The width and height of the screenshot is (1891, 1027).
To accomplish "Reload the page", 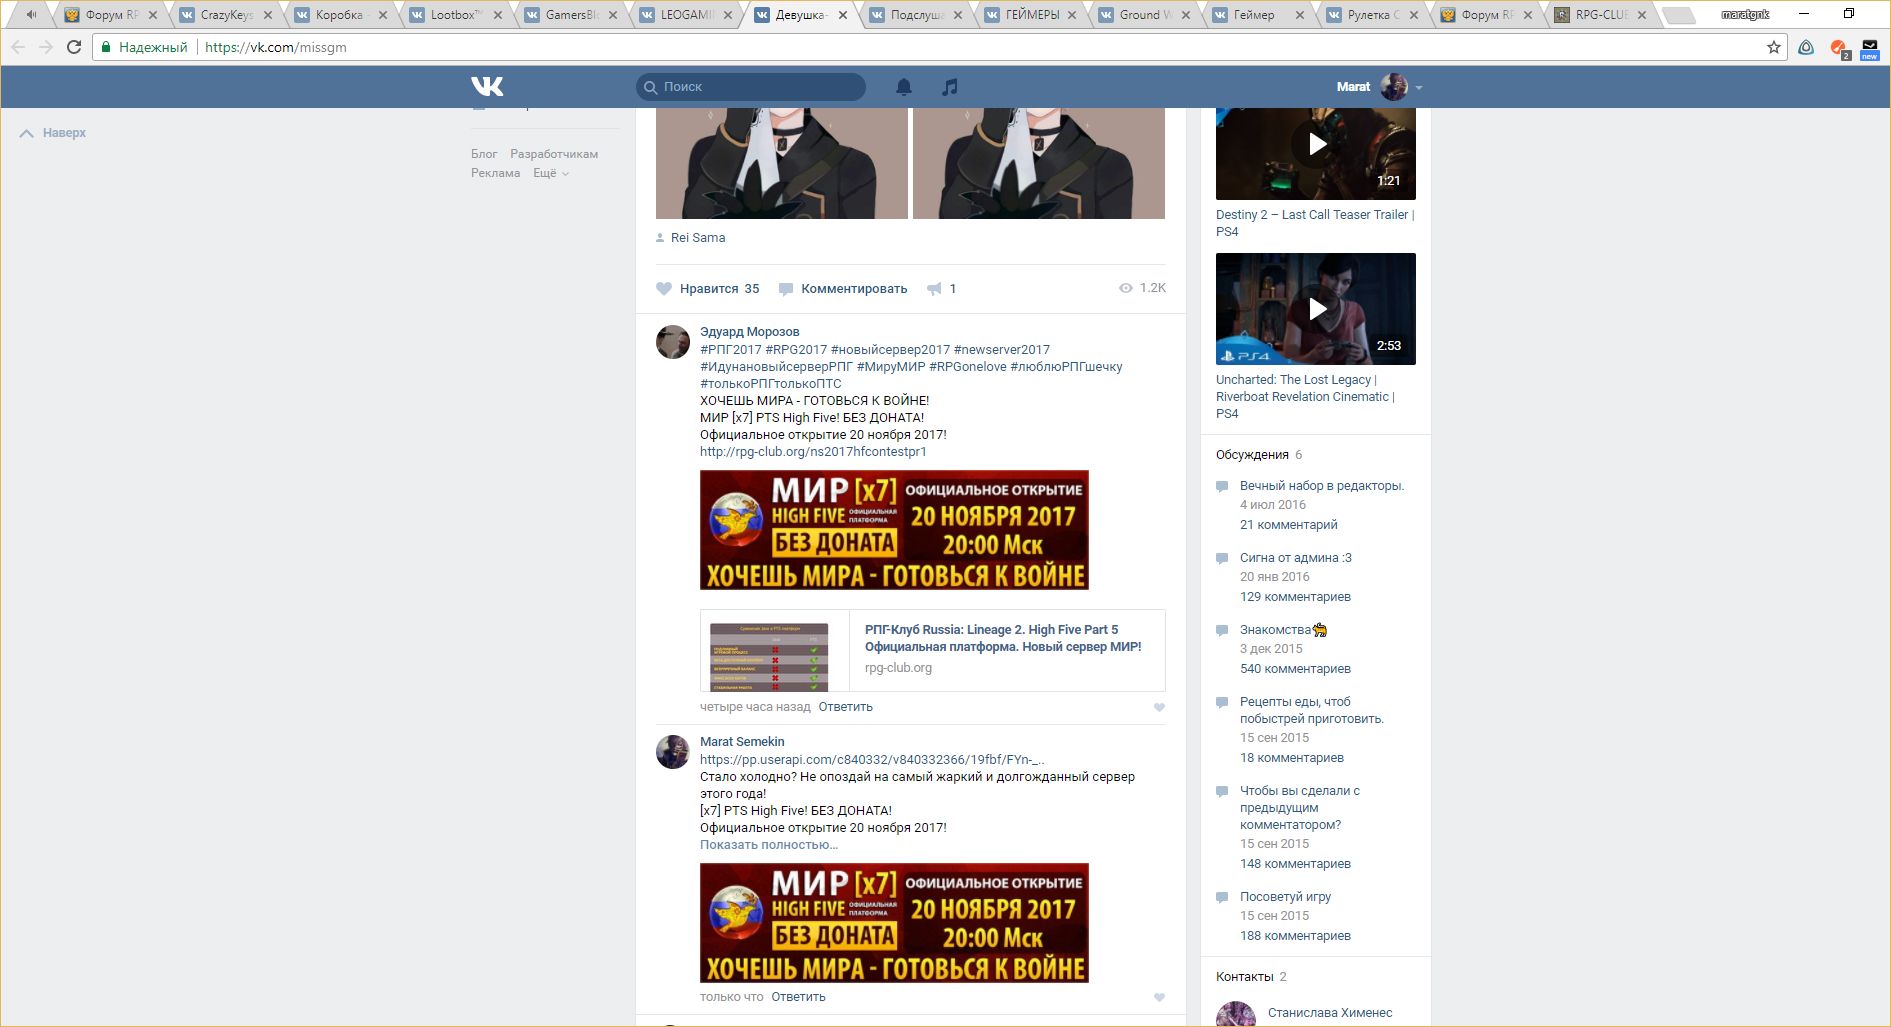I will 74,47.
